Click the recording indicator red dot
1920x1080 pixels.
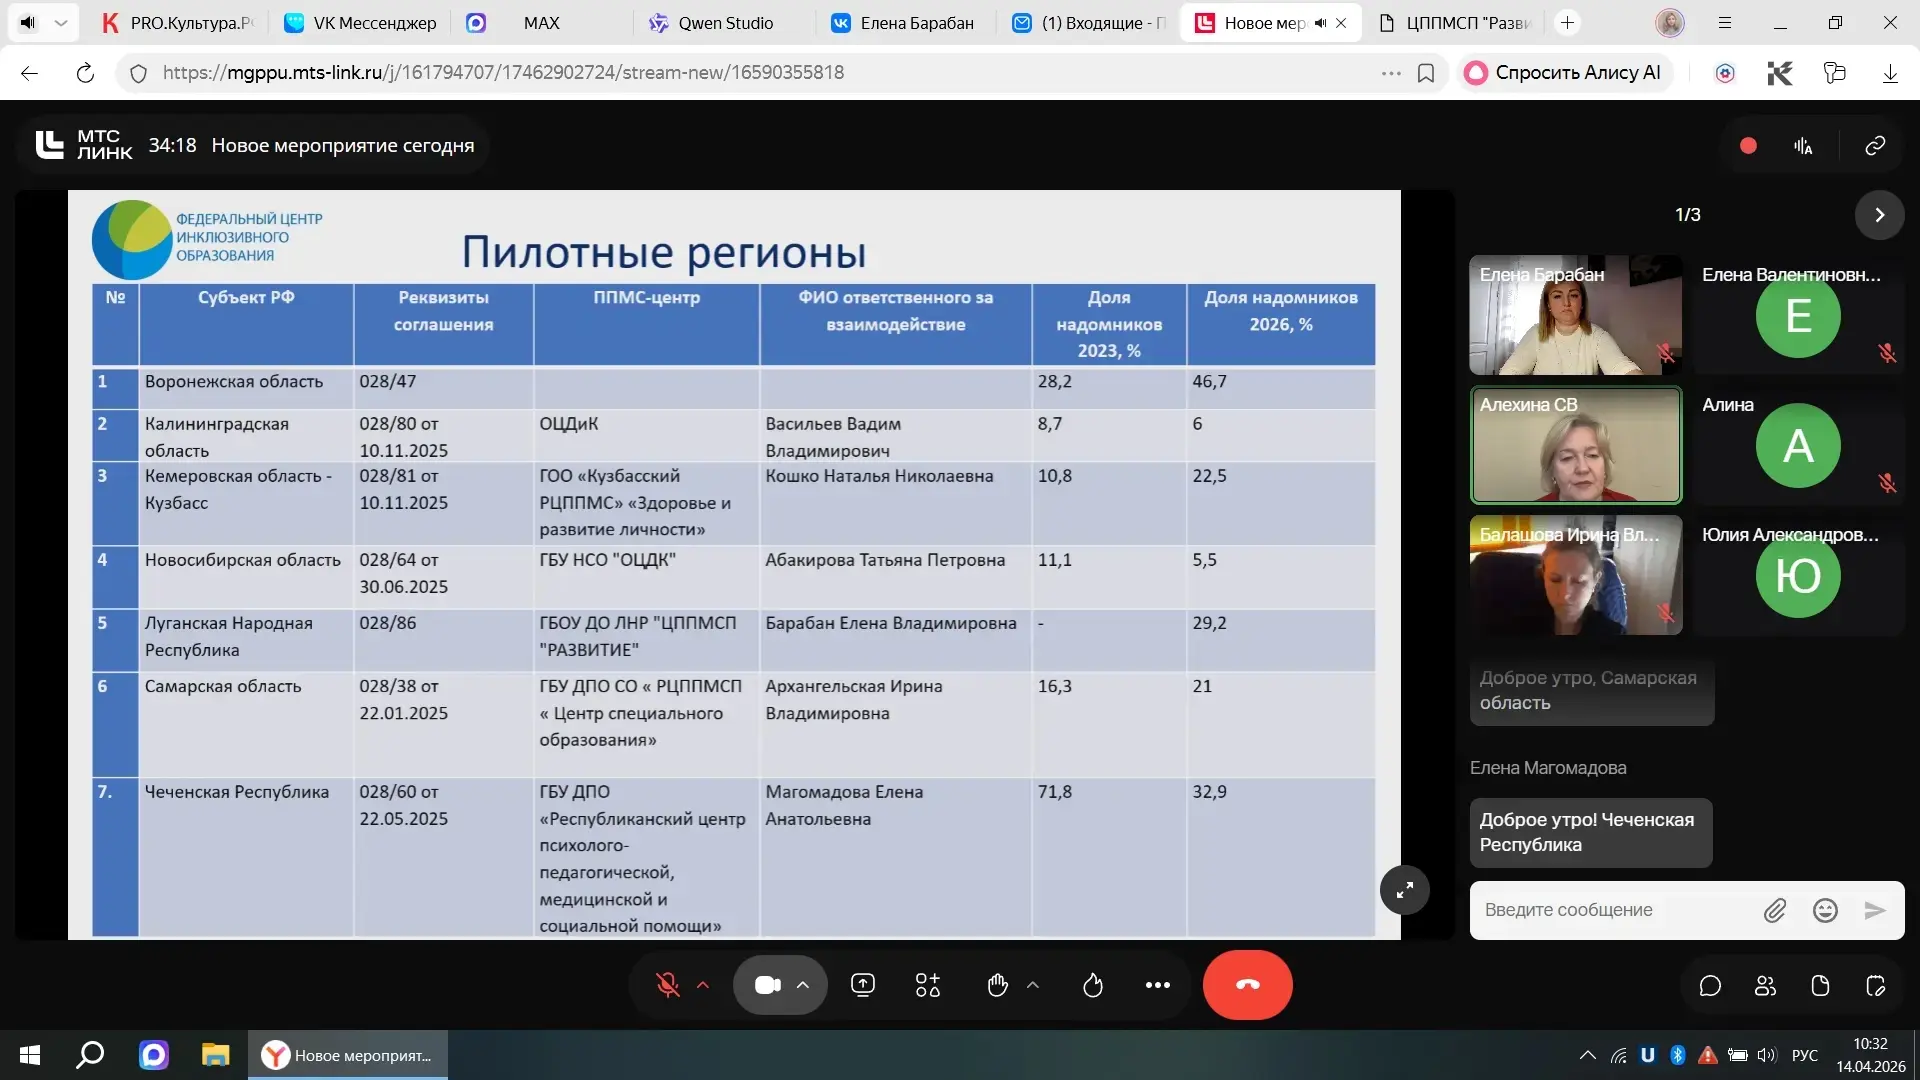(1748, 146)
